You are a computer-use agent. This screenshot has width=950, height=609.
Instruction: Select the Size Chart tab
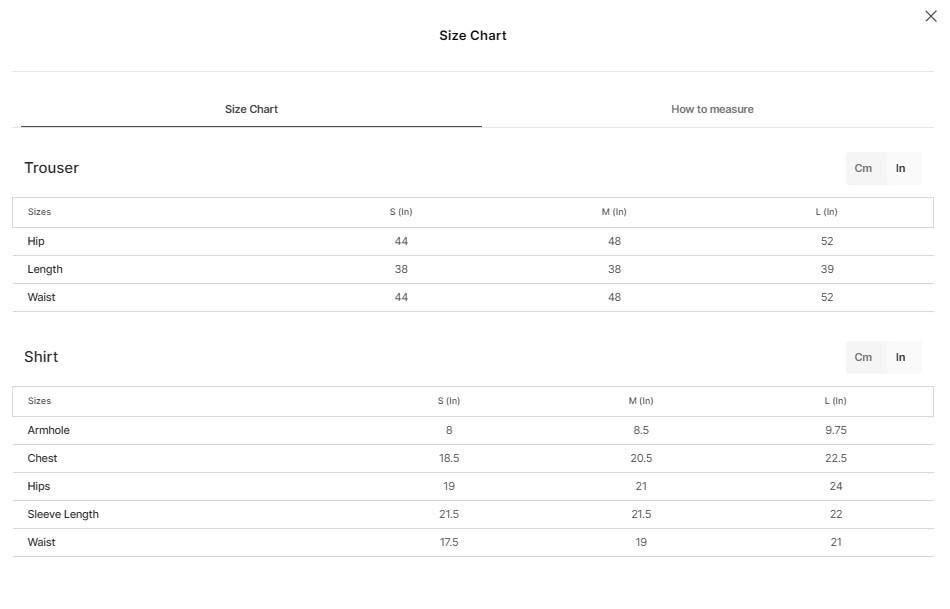(251, 109)
